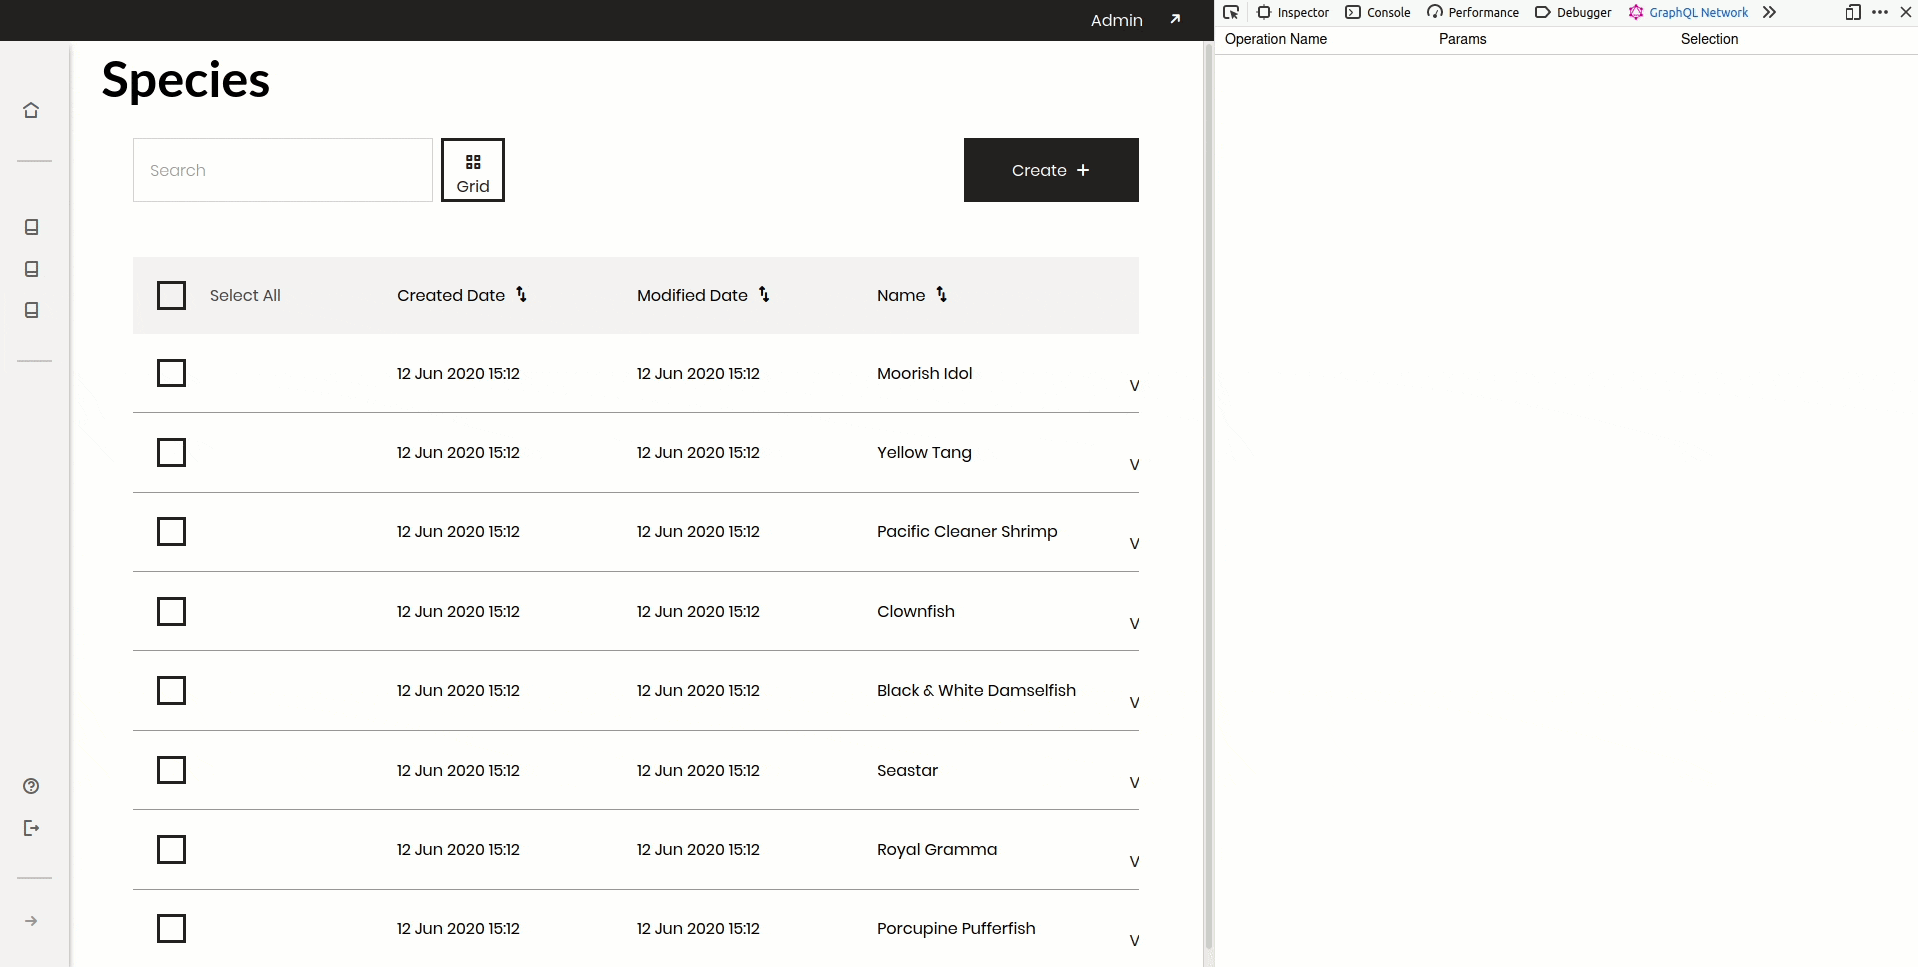Expand the Seastar row chevron

point(1134,782)
